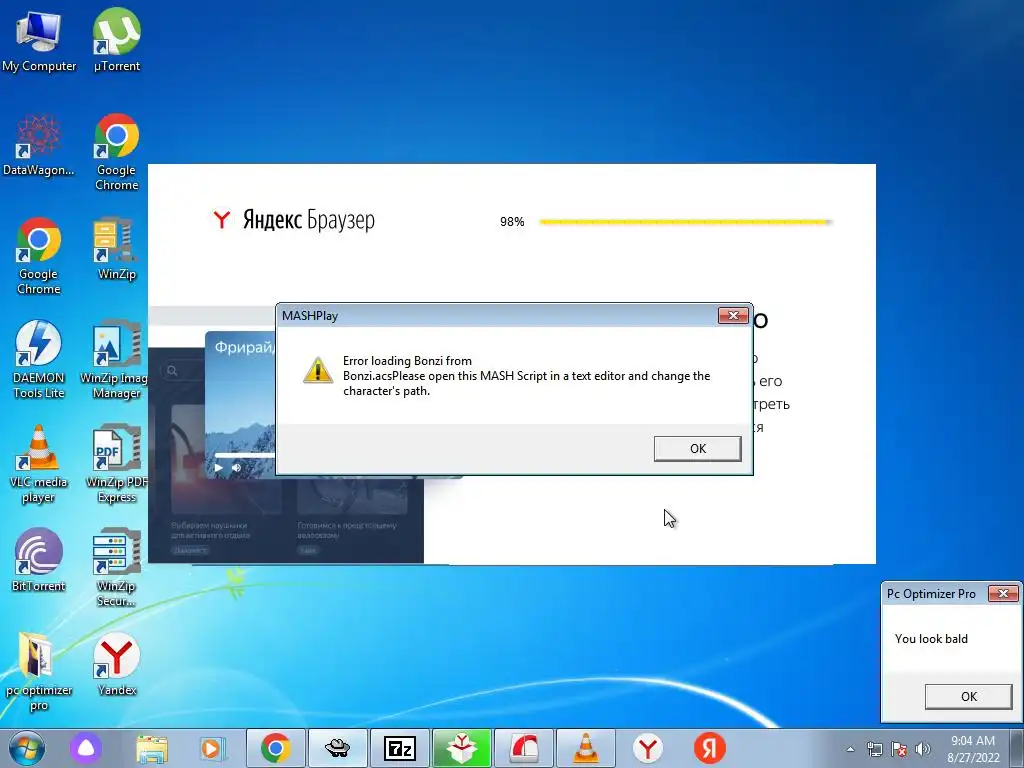This screenshot has width=1024, height=768.
Task: Select the Google Chrome shortcut above DAEMON Tools
Action: [x=39, y=256]
